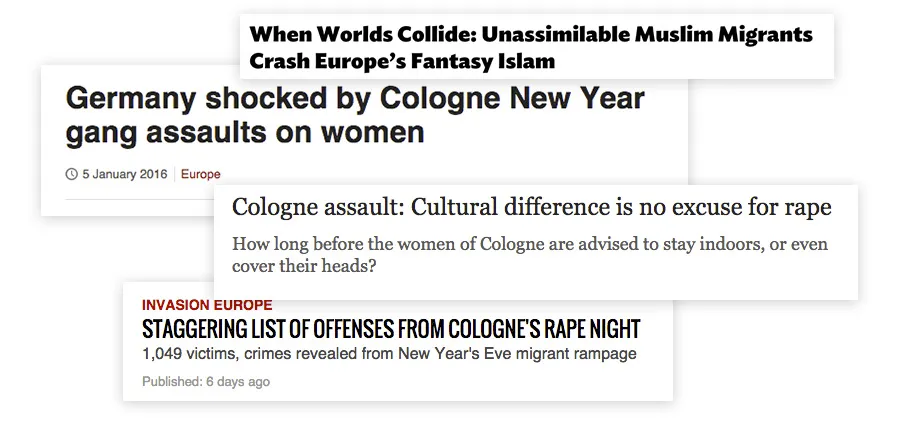The height and width of the screenshot is (425, 900).
Task: Click 'gang assaults on women' headline line
Action: [x=245, y=132]
